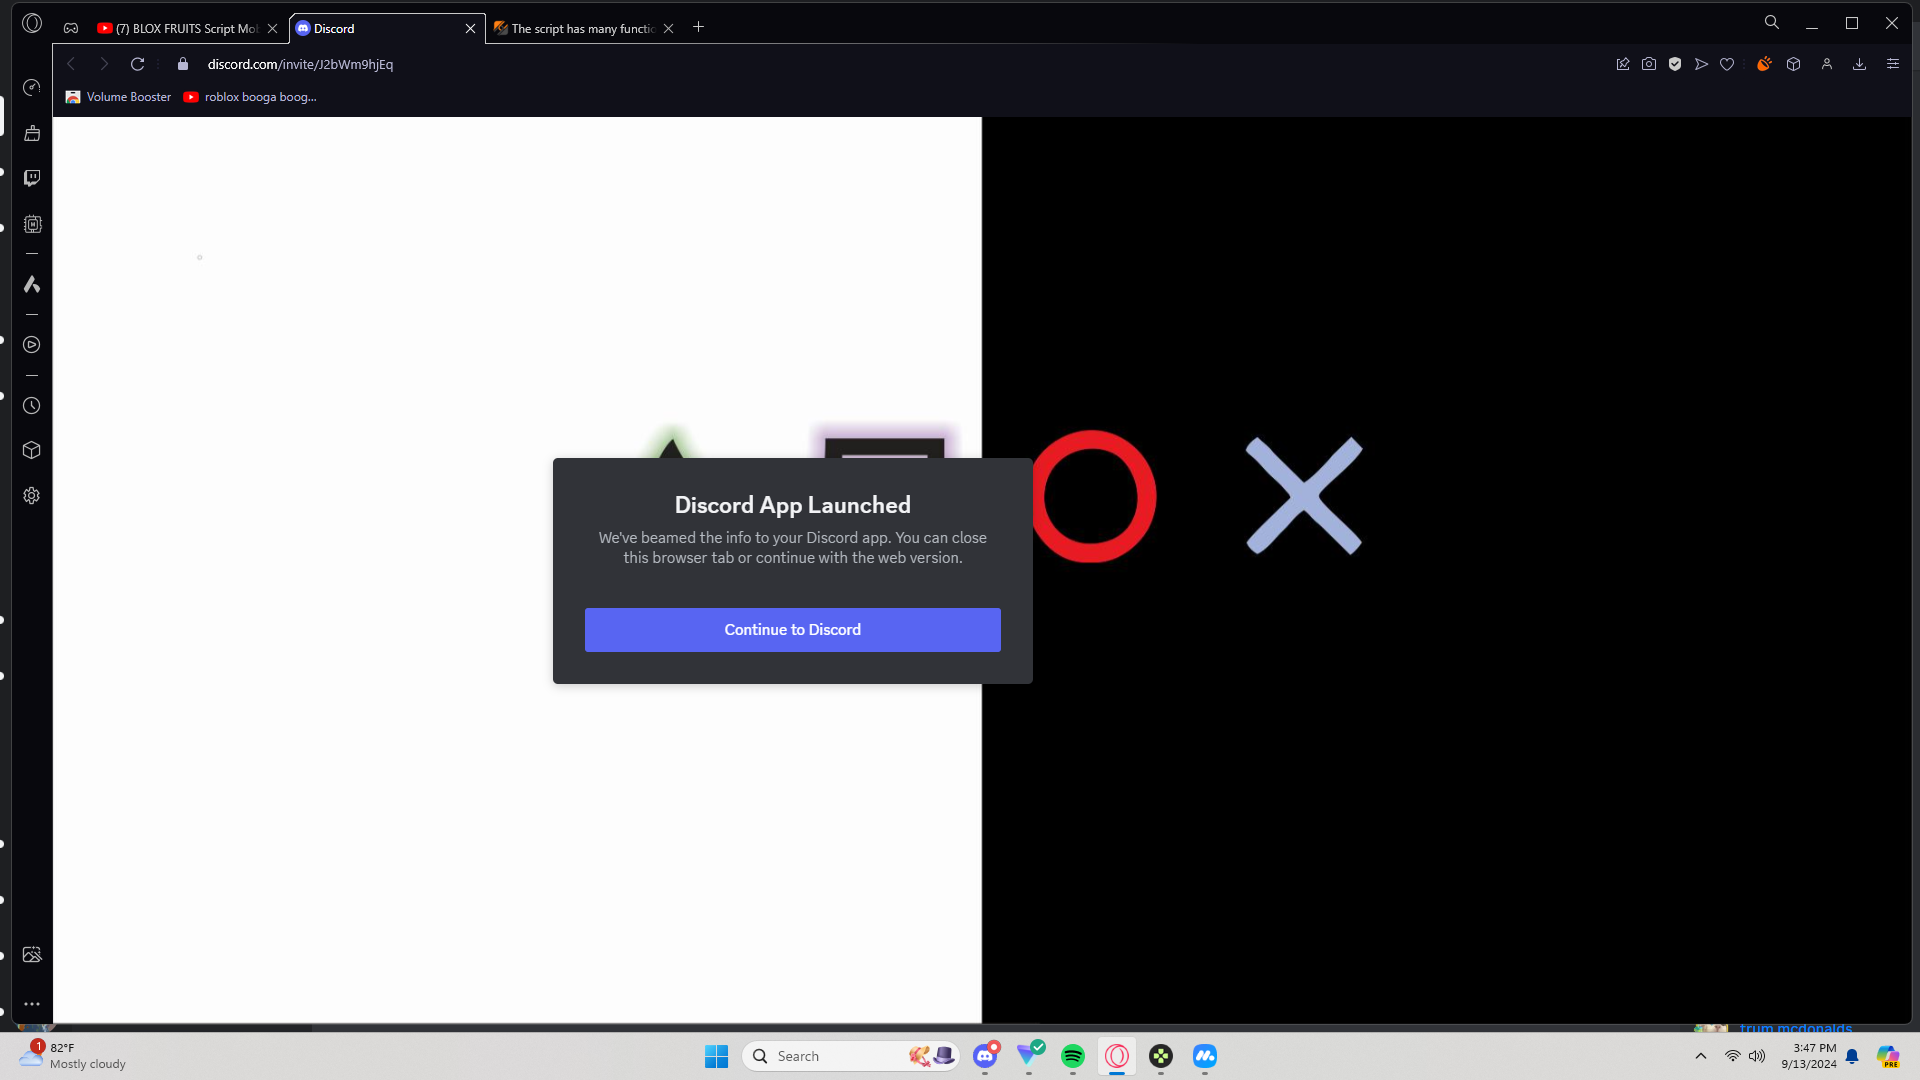
Task: Close 'The script has many functions' tab
Action: pyautogui.click(x=669, y=29)
